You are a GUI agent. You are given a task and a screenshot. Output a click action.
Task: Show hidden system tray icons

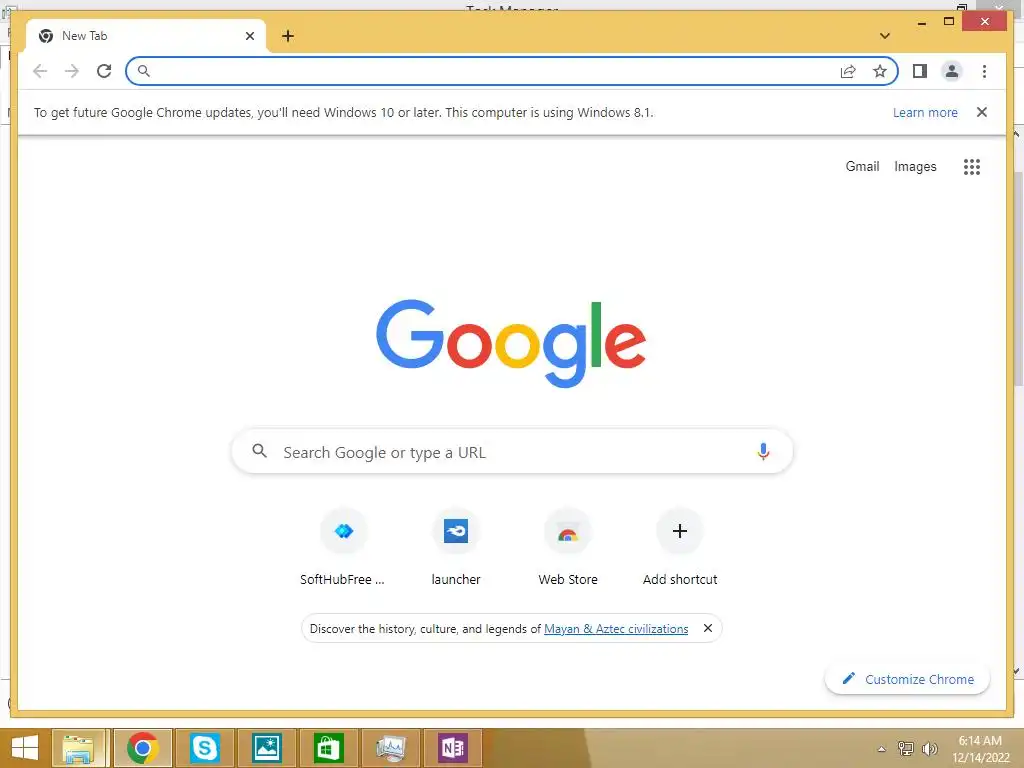882,749
